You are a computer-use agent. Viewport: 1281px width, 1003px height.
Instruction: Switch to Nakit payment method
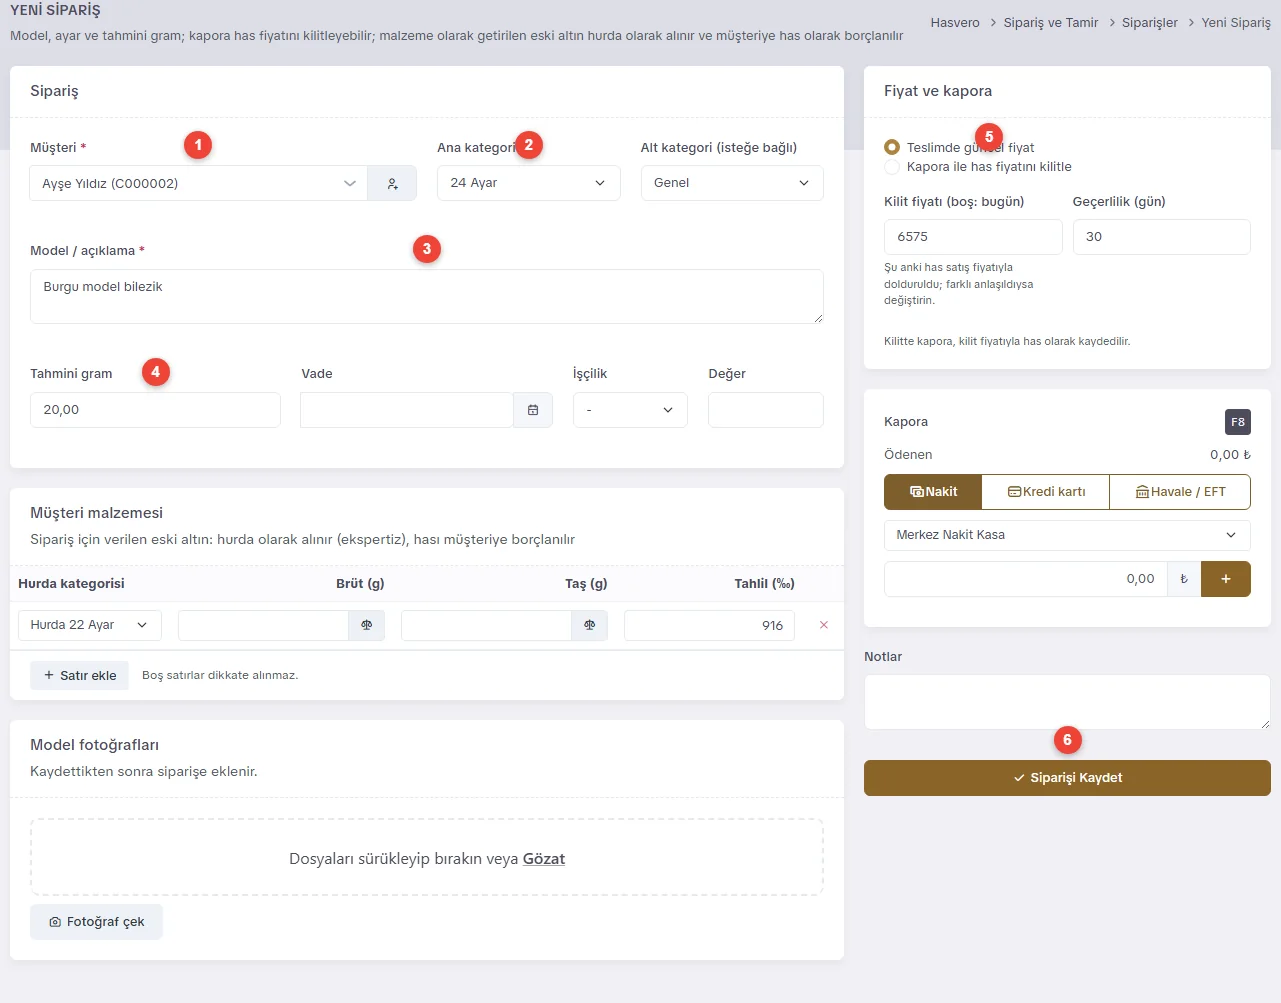(933, 492)
